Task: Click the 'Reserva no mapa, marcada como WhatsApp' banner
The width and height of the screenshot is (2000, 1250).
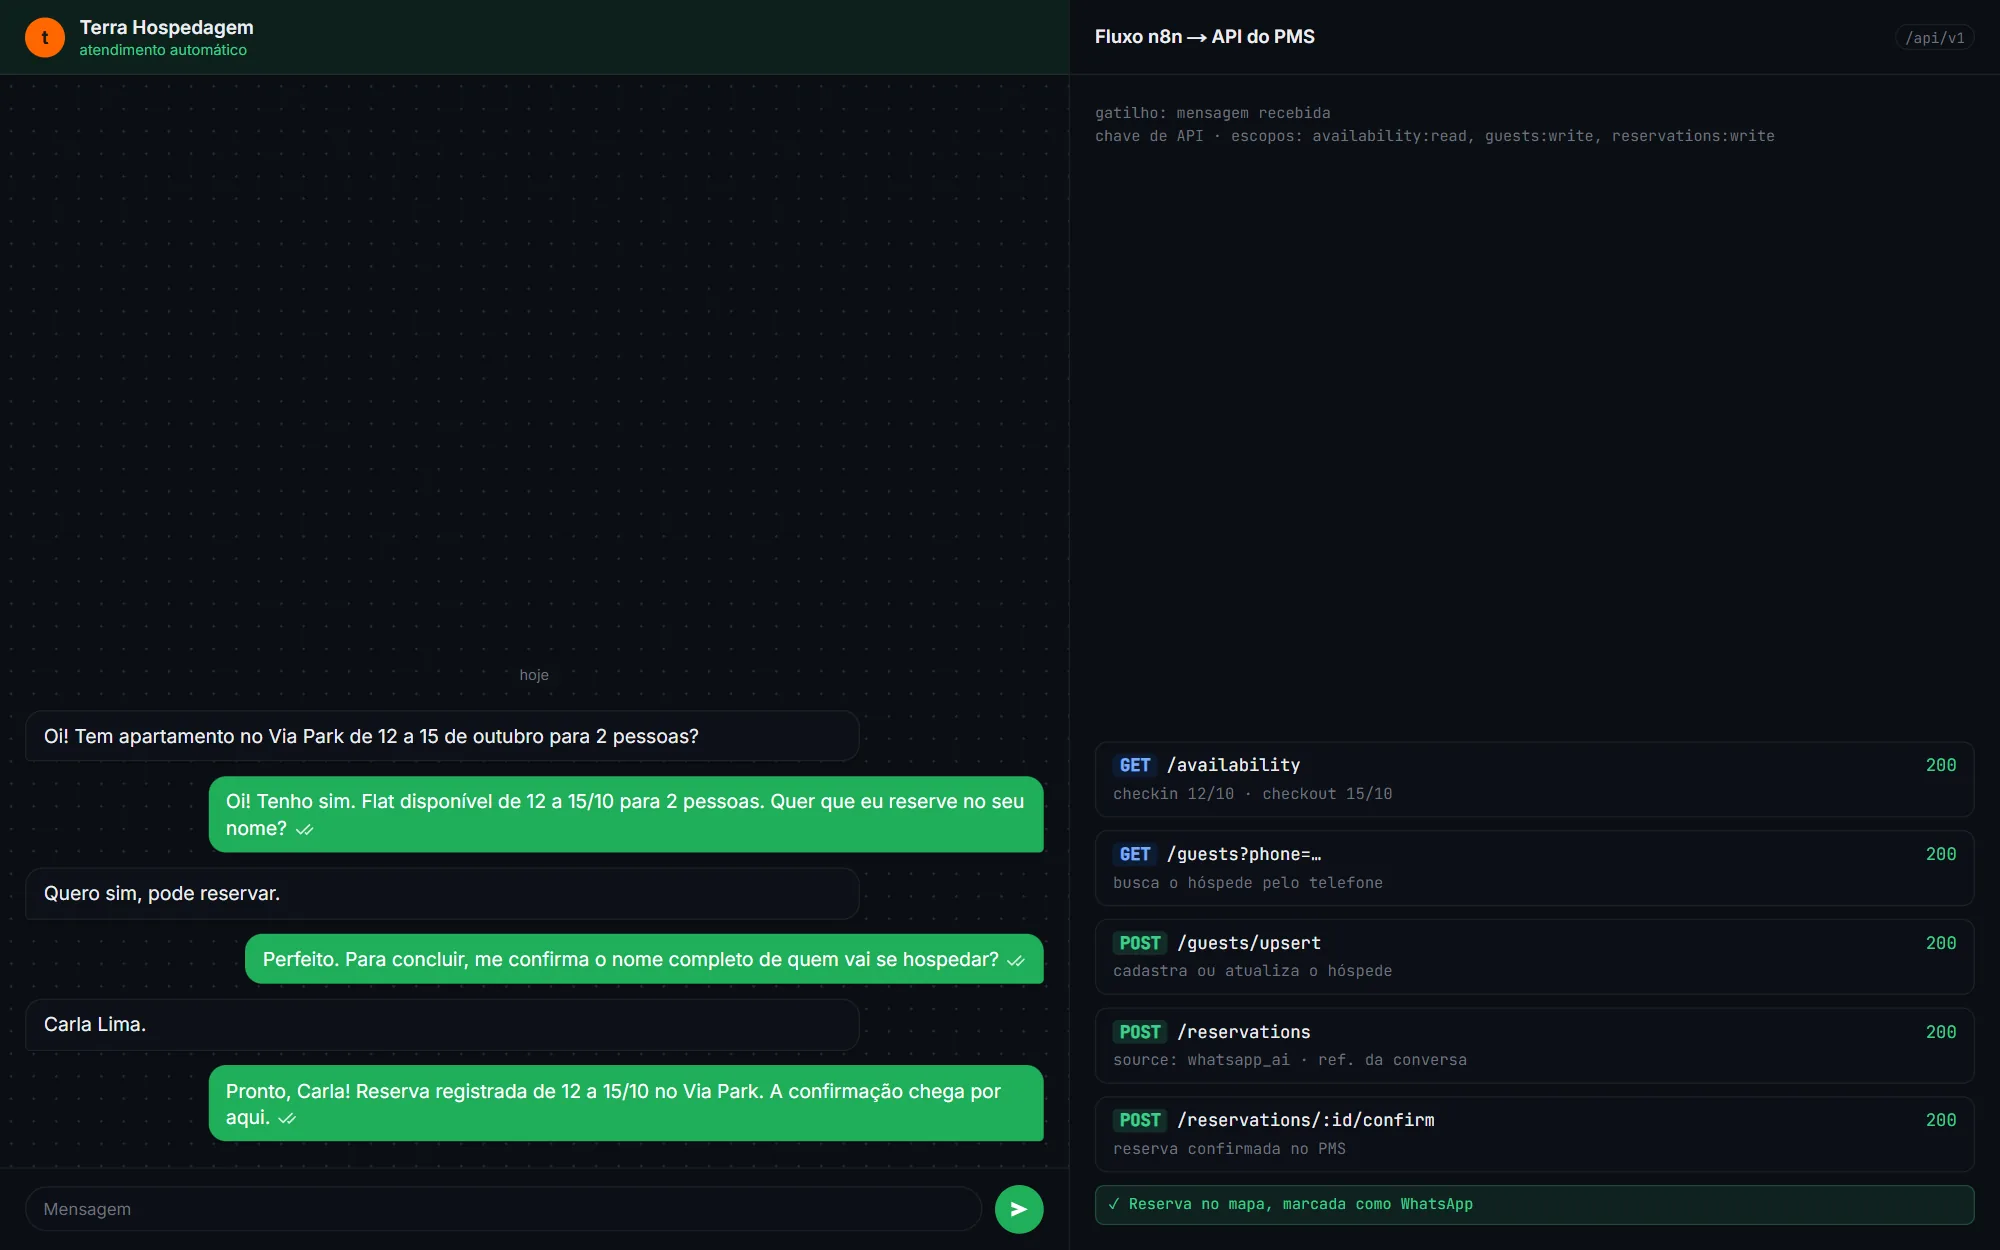Action: coord(1534,1204)
